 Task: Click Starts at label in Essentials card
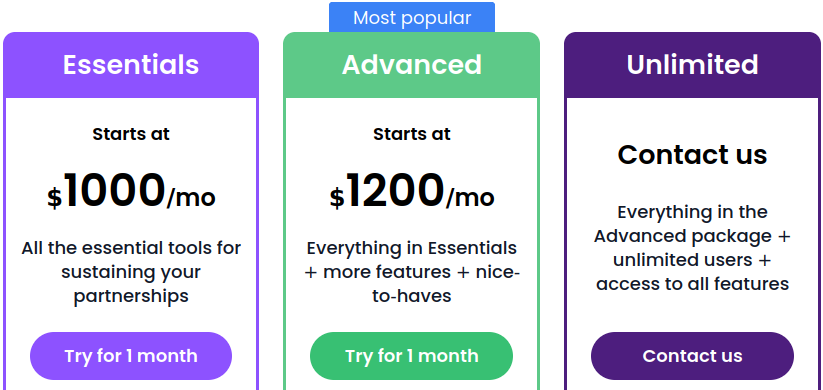point(131,134)
